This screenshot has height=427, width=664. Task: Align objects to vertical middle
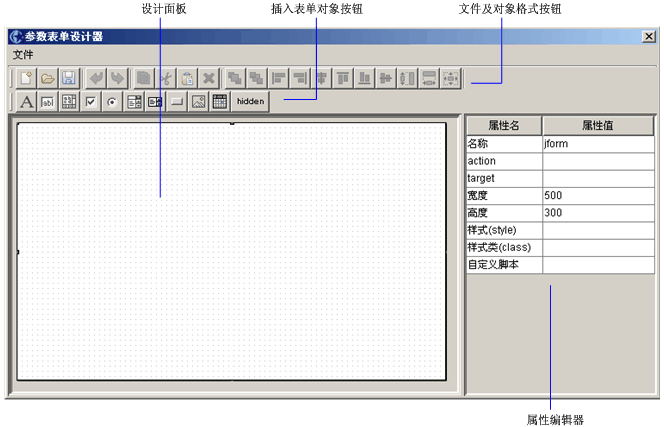point(386,78)
